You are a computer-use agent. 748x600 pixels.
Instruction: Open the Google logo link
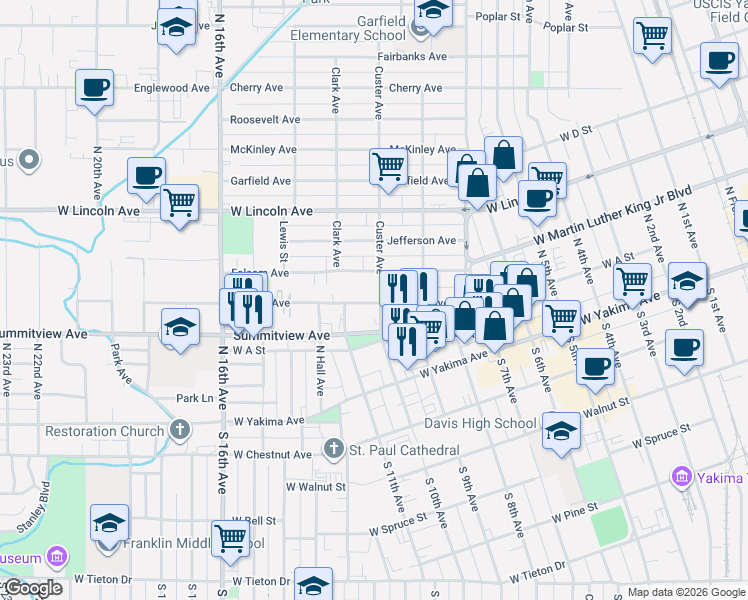click(32, 588)
